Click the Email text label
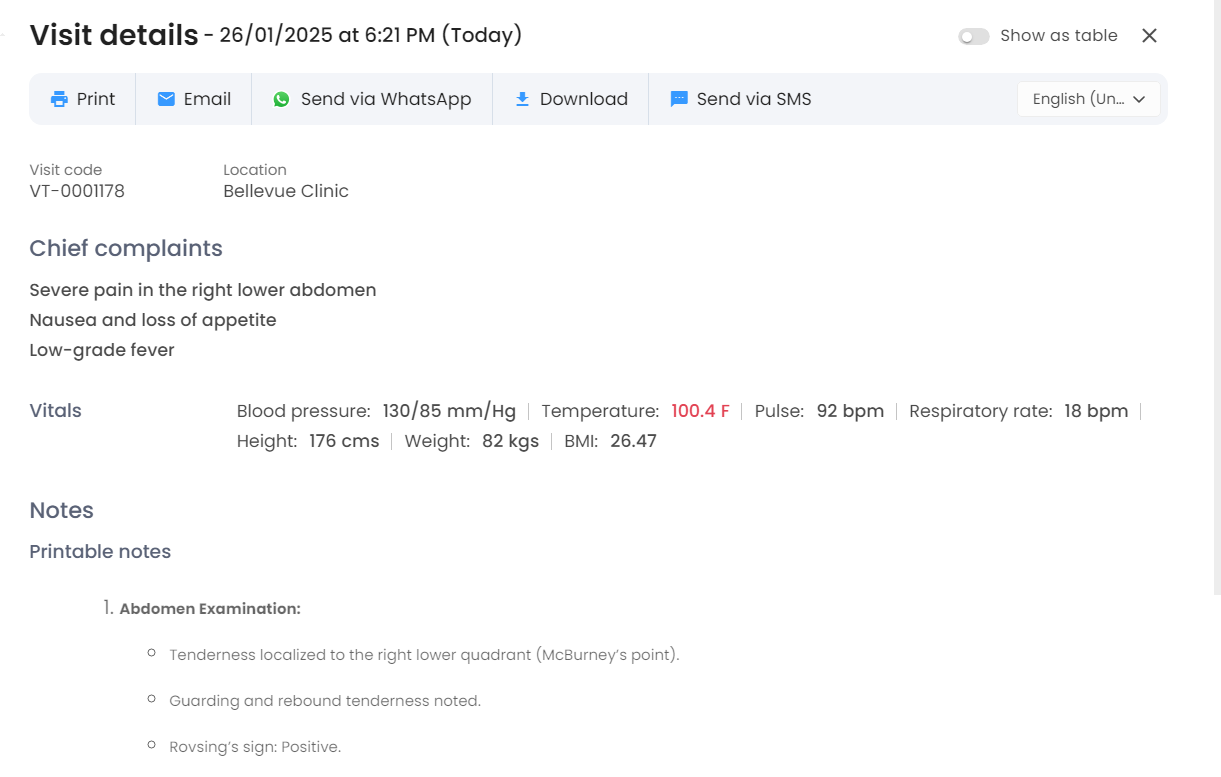The image size is (1221, 777). (207, 99)
